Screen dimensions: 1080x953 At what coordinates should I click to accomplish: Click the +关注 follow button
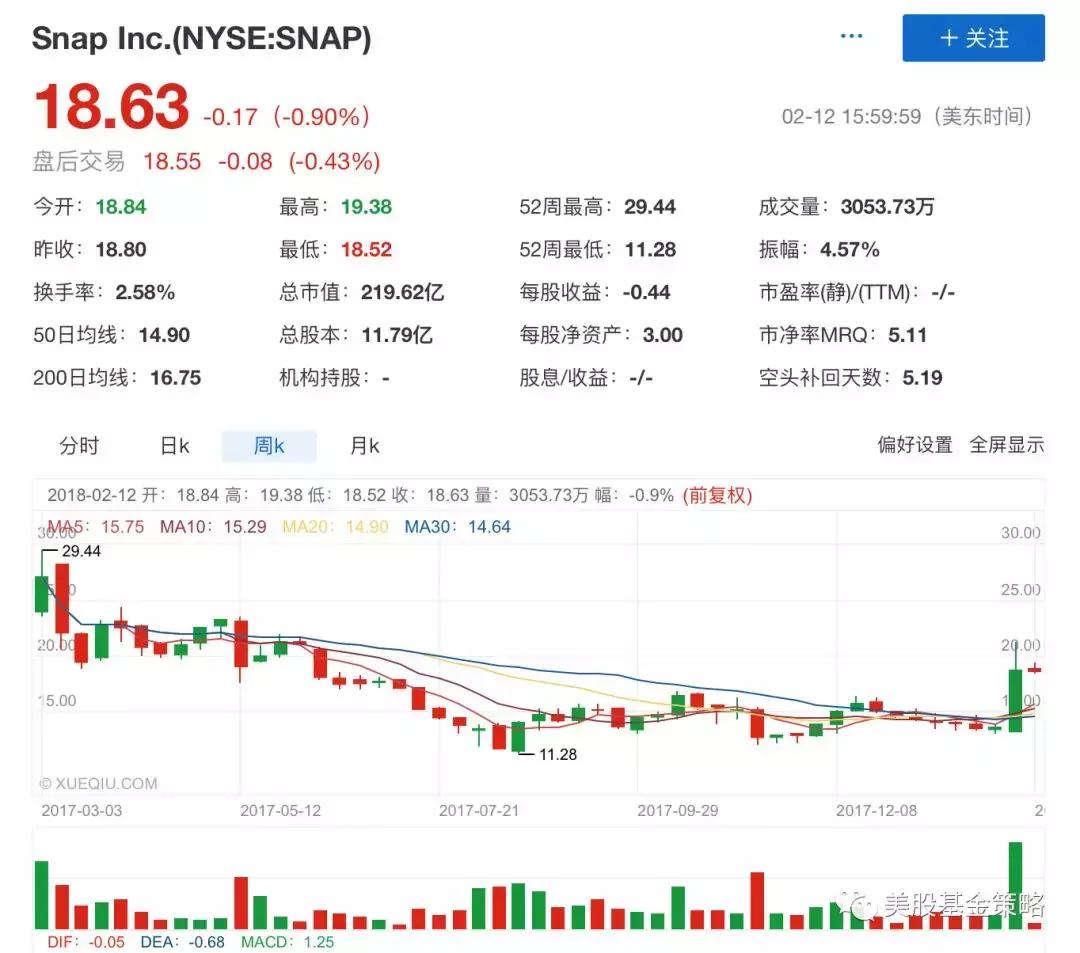coord(972,38)
